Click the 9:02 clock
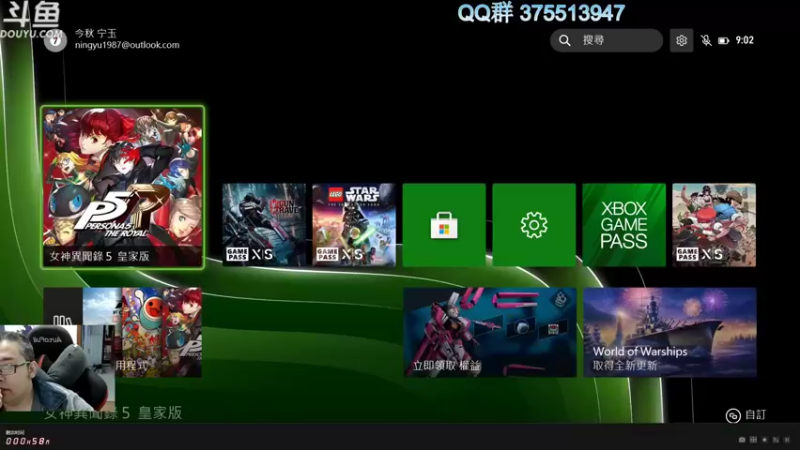 (744, 40)
